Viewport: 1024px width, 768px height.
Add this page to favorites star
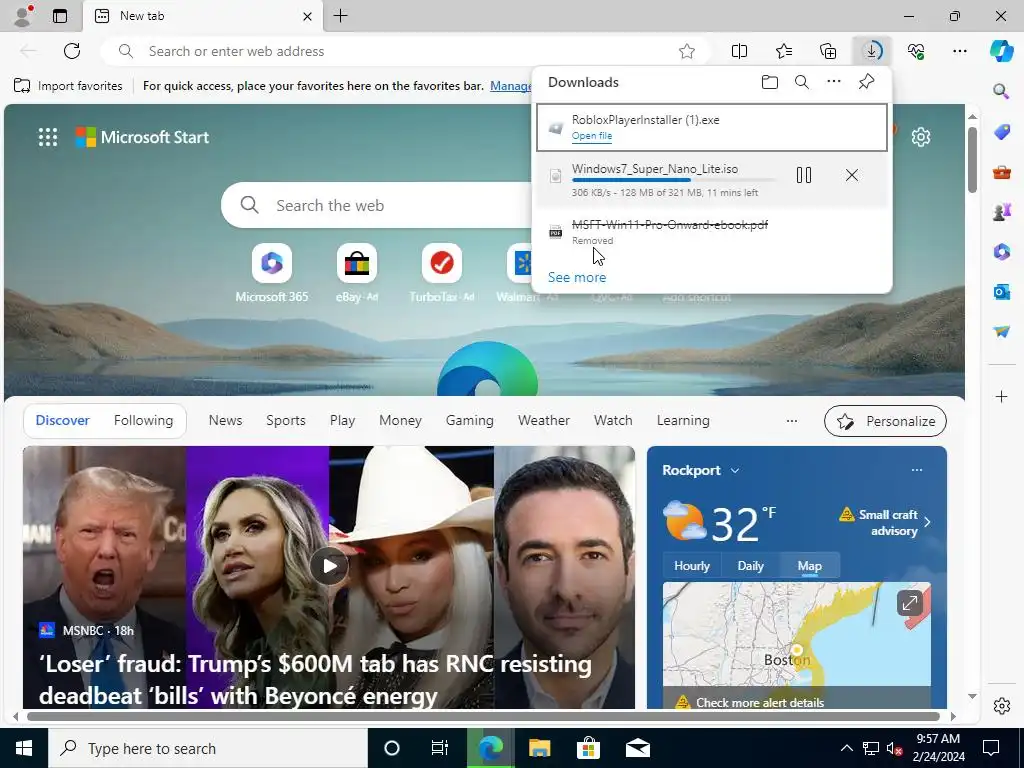(x=686, y=51)
